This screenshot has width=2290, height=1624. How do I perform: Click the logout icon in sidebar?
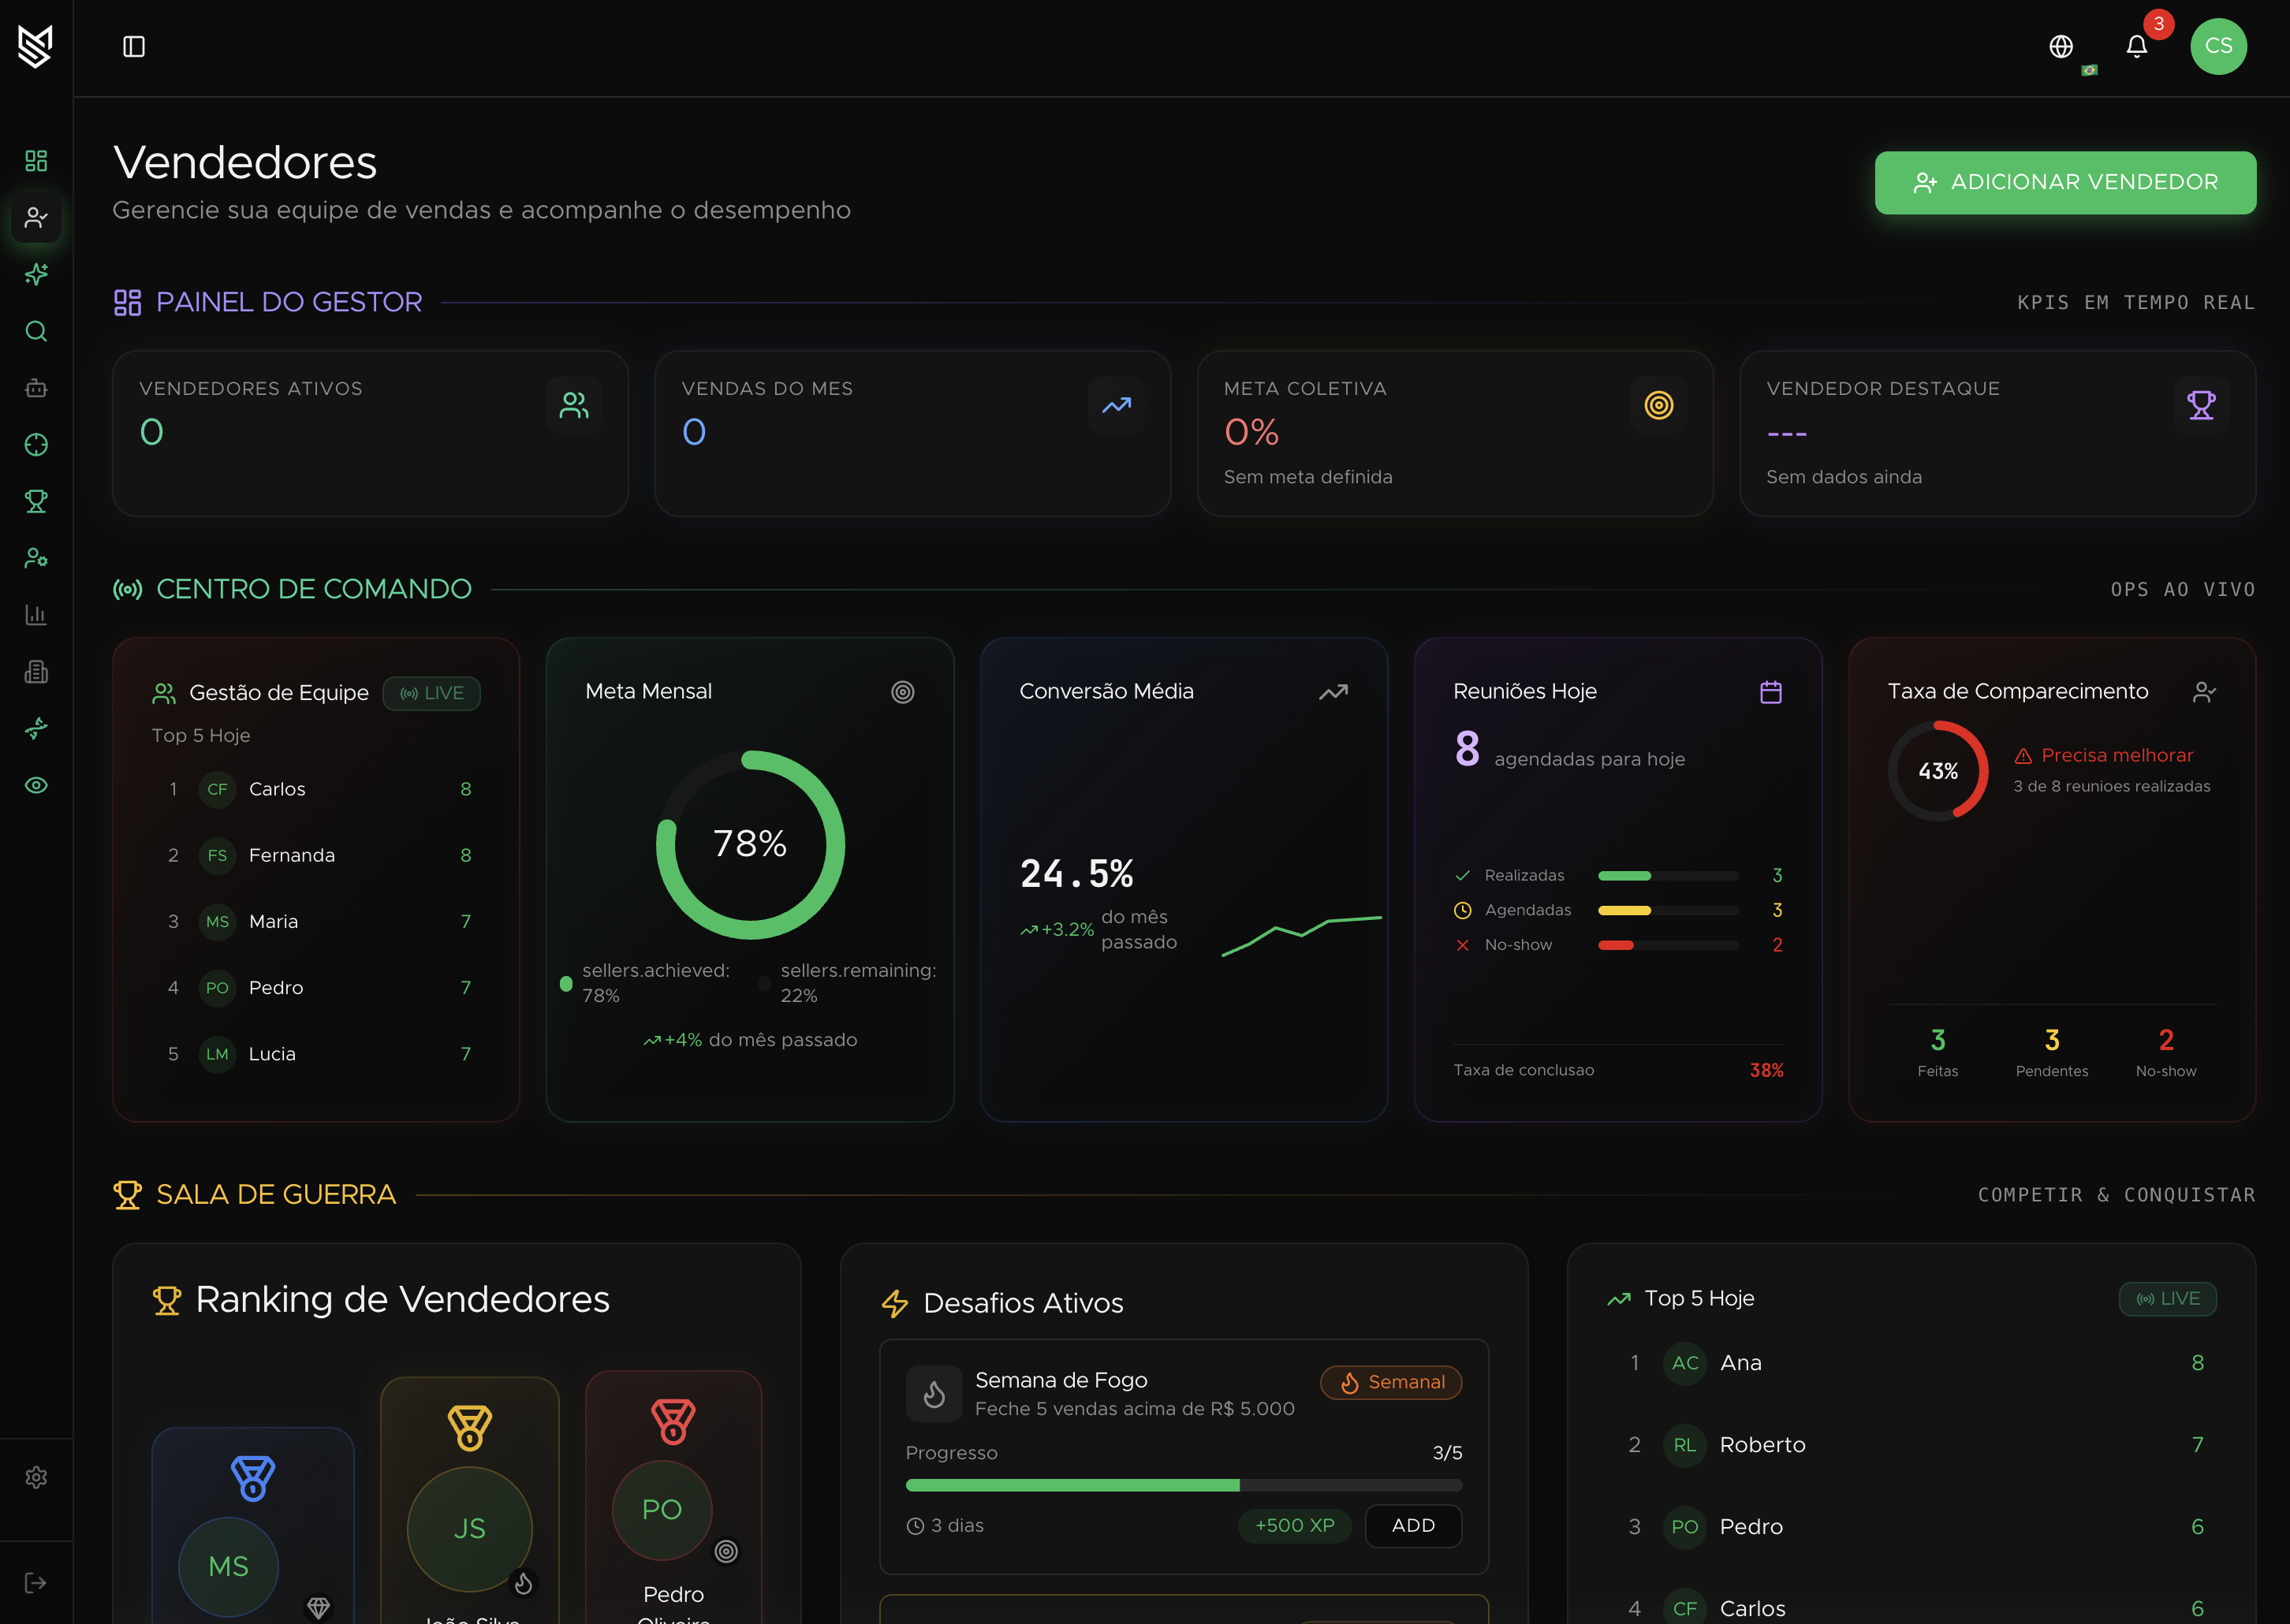coord(36,1583)
